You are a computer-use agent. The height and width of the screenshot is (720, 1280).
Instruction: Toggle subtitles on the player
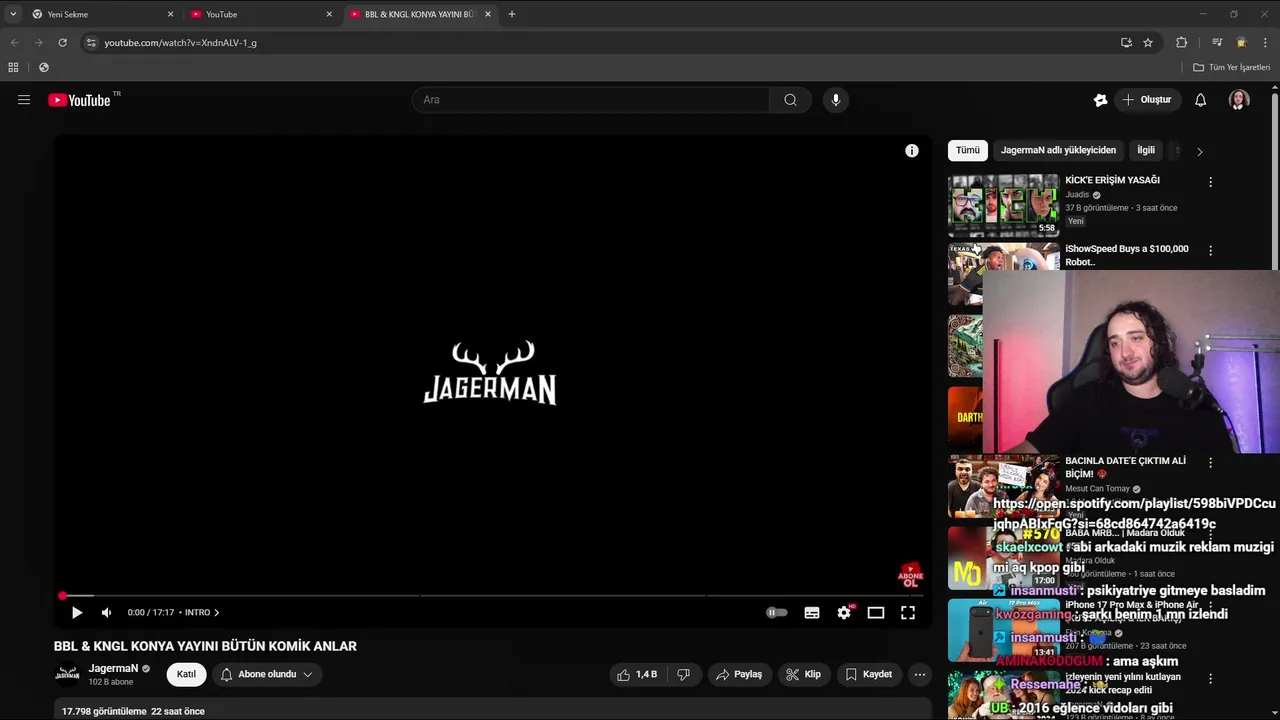pyautogui.click(x=812, y=613)
